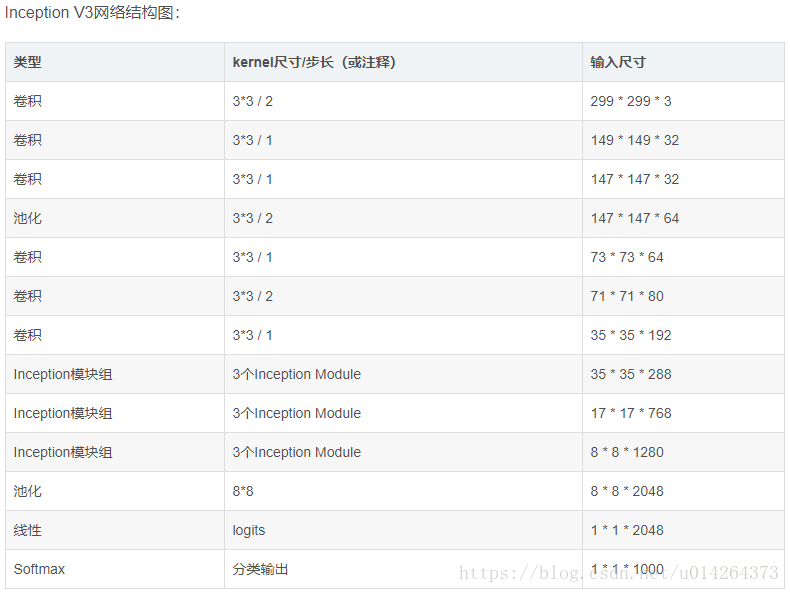Screen dimensions: 790x593
Task: Click '卷积' in the 147 * 147 * 32 row
Action: (x=27, y=179)
